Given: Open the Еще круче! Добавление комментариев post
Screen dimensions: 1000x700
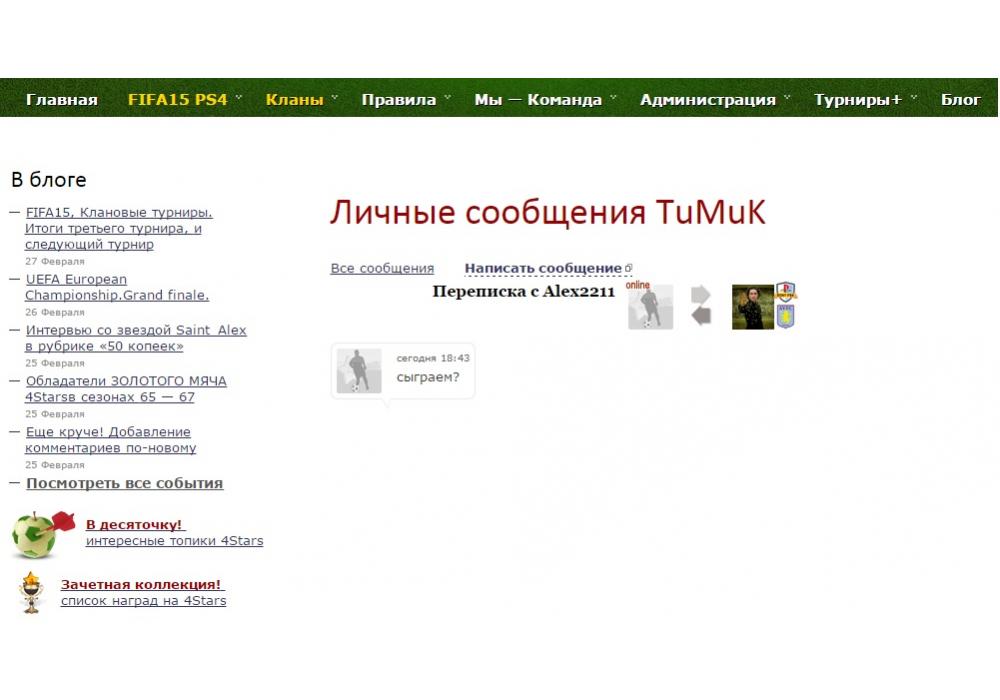Looking at the screenshot, I should pos(110,440).
